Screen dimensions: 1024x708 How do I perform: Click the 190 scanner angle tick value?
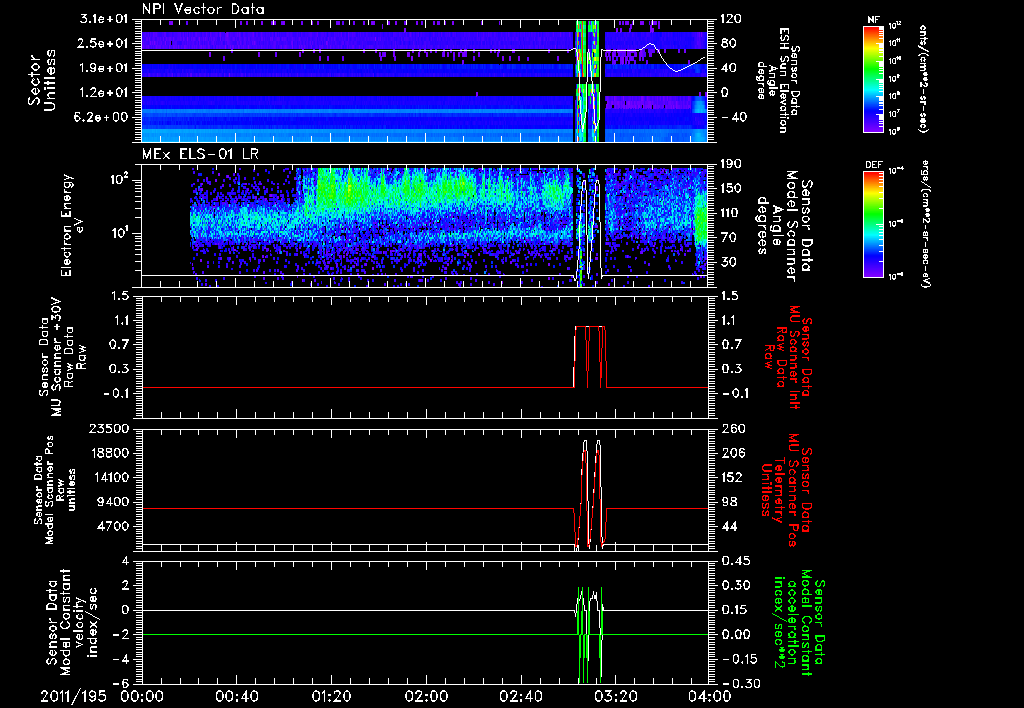tap(730, 164)
